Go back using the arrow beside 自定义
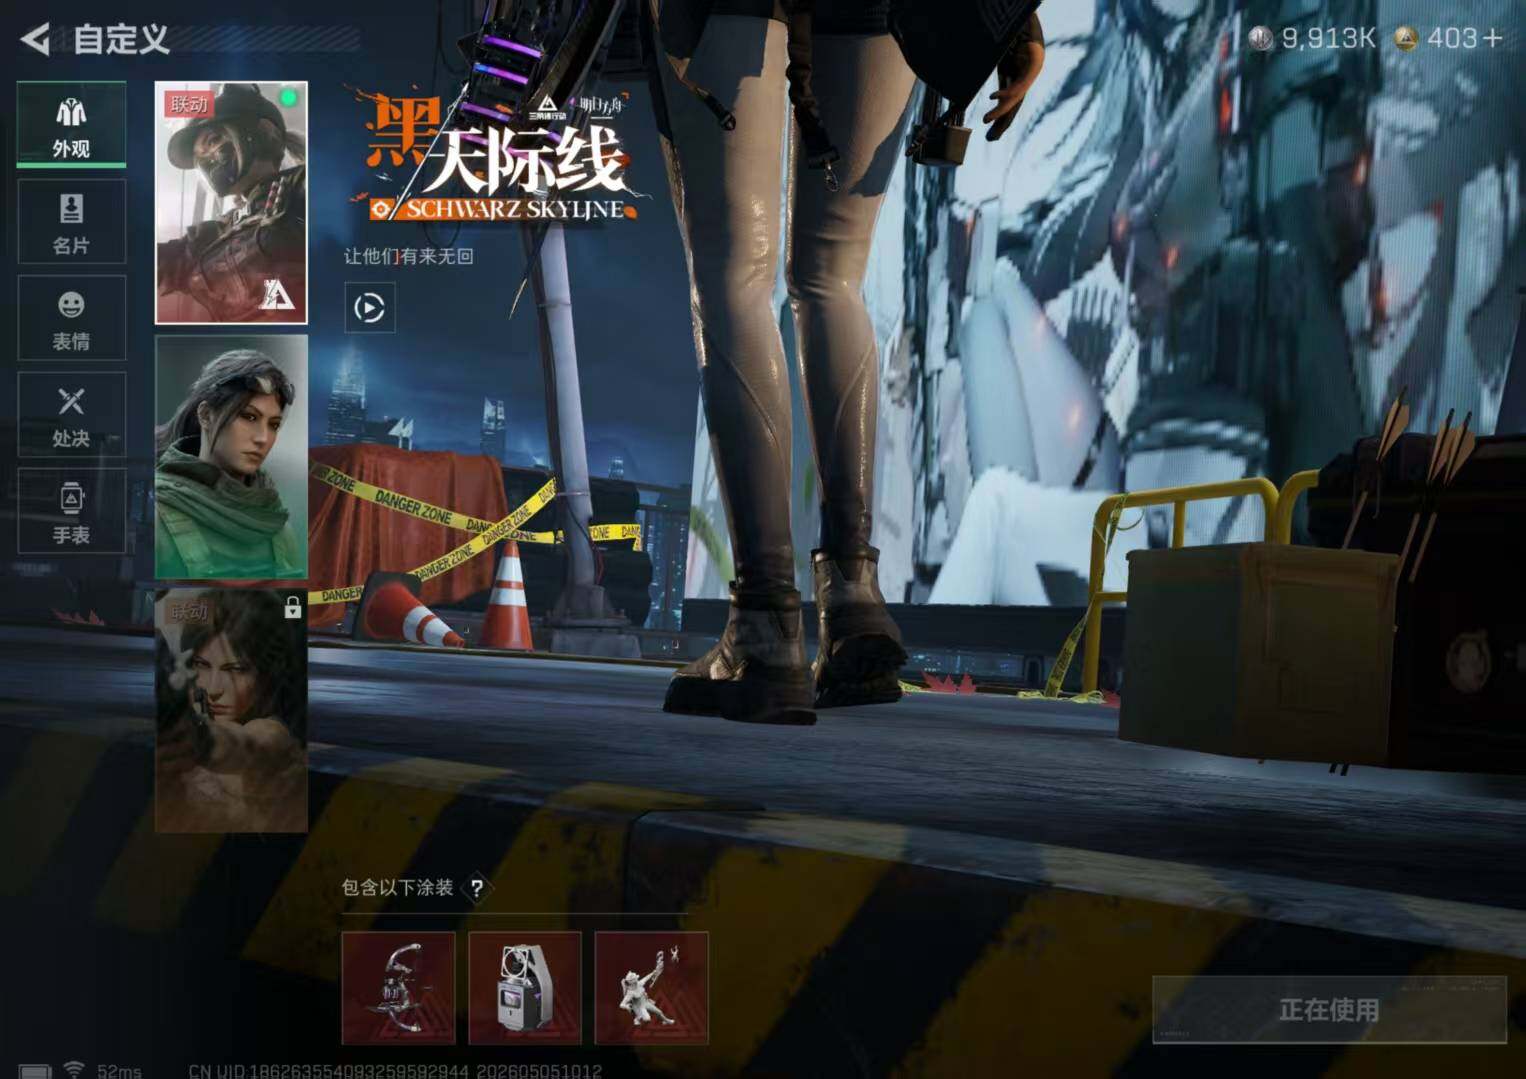Screen dimensions: 1526x1079 (x=35, y=39)
